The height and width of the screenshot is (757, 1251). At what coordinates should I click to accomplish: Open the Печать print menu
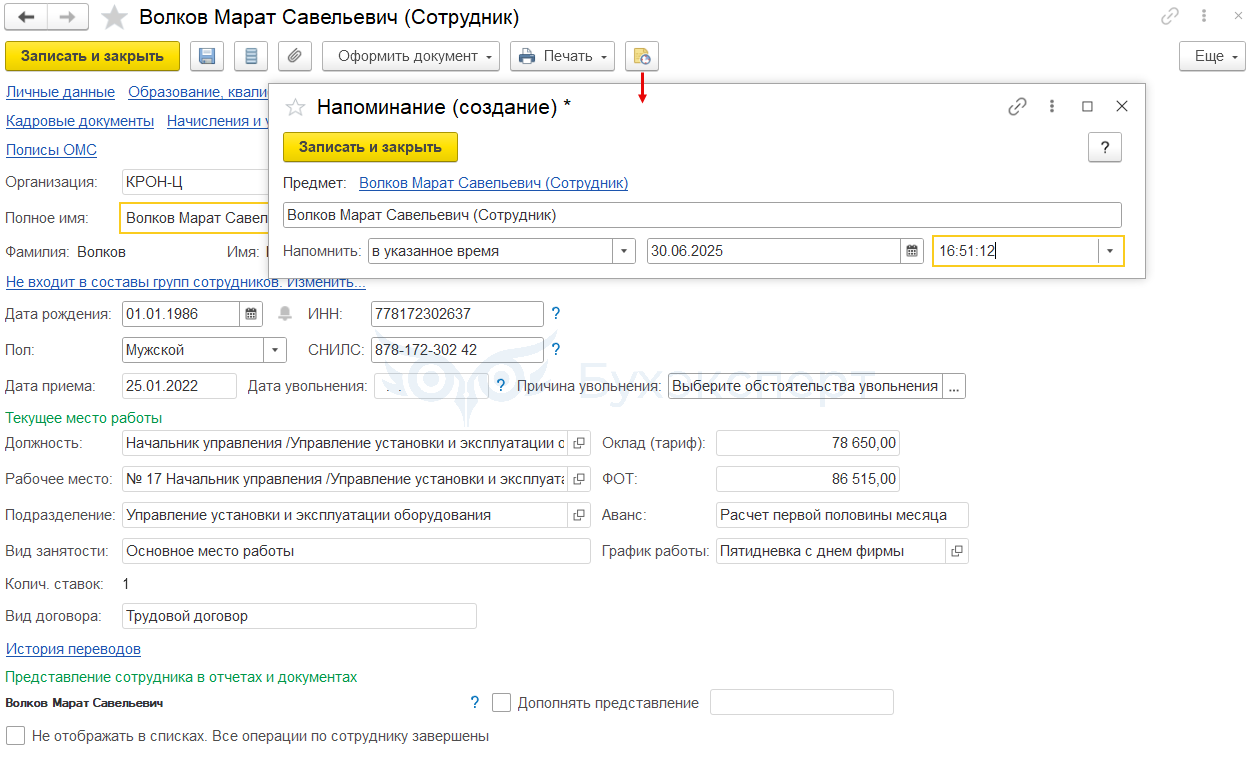561,56
